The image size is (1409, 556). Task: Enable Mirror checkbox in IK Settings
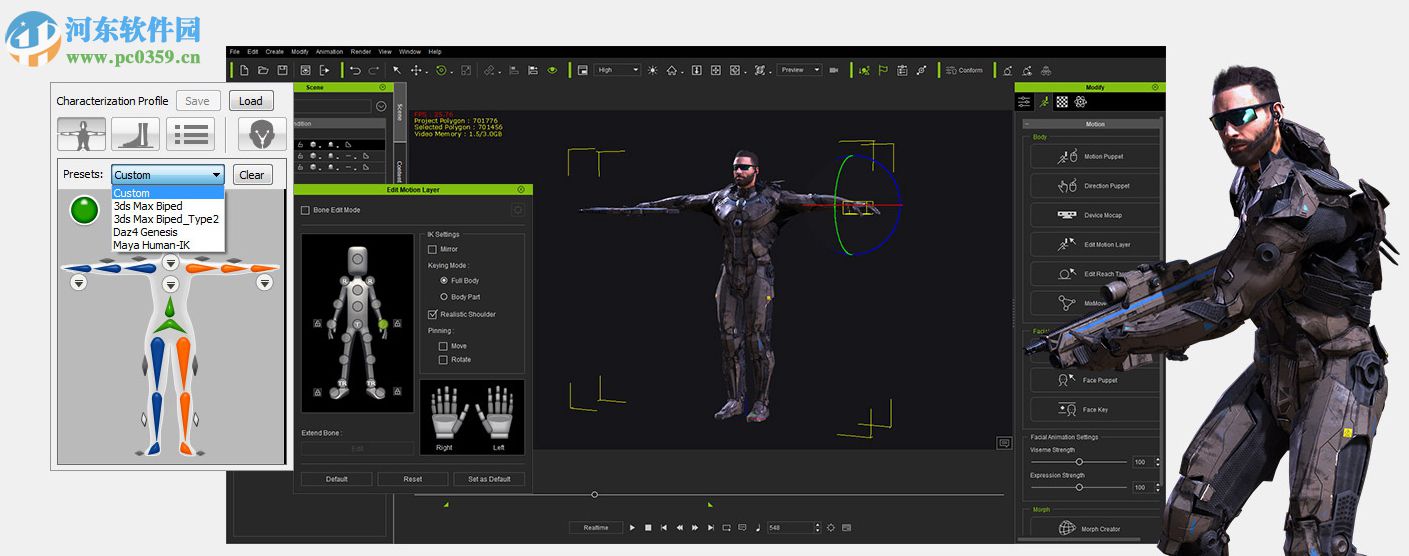(432, 249)
